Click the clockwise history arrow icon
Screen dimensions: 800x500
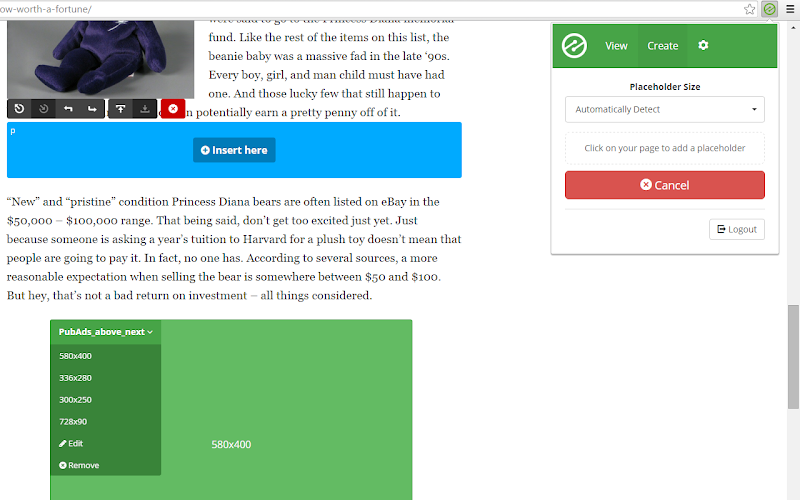click(x=44, y=109)
